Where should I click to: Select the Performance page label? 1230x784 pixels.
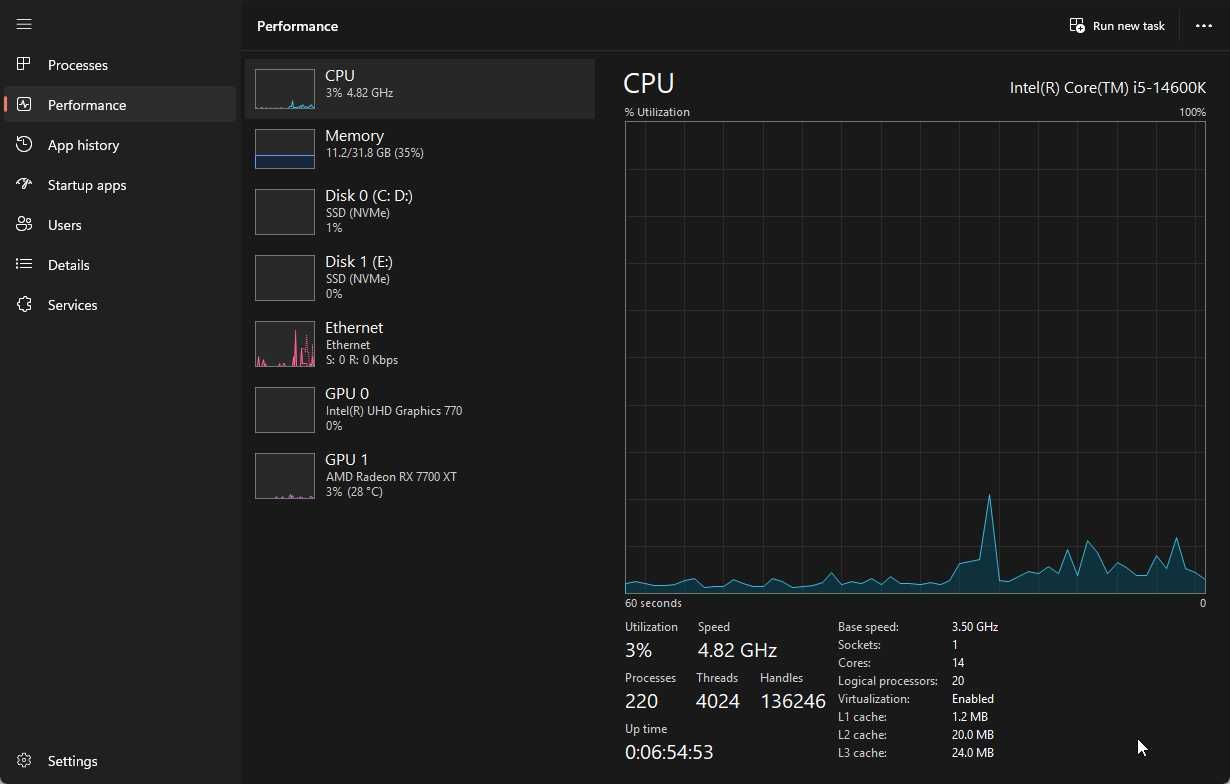[x=87, y=105]
